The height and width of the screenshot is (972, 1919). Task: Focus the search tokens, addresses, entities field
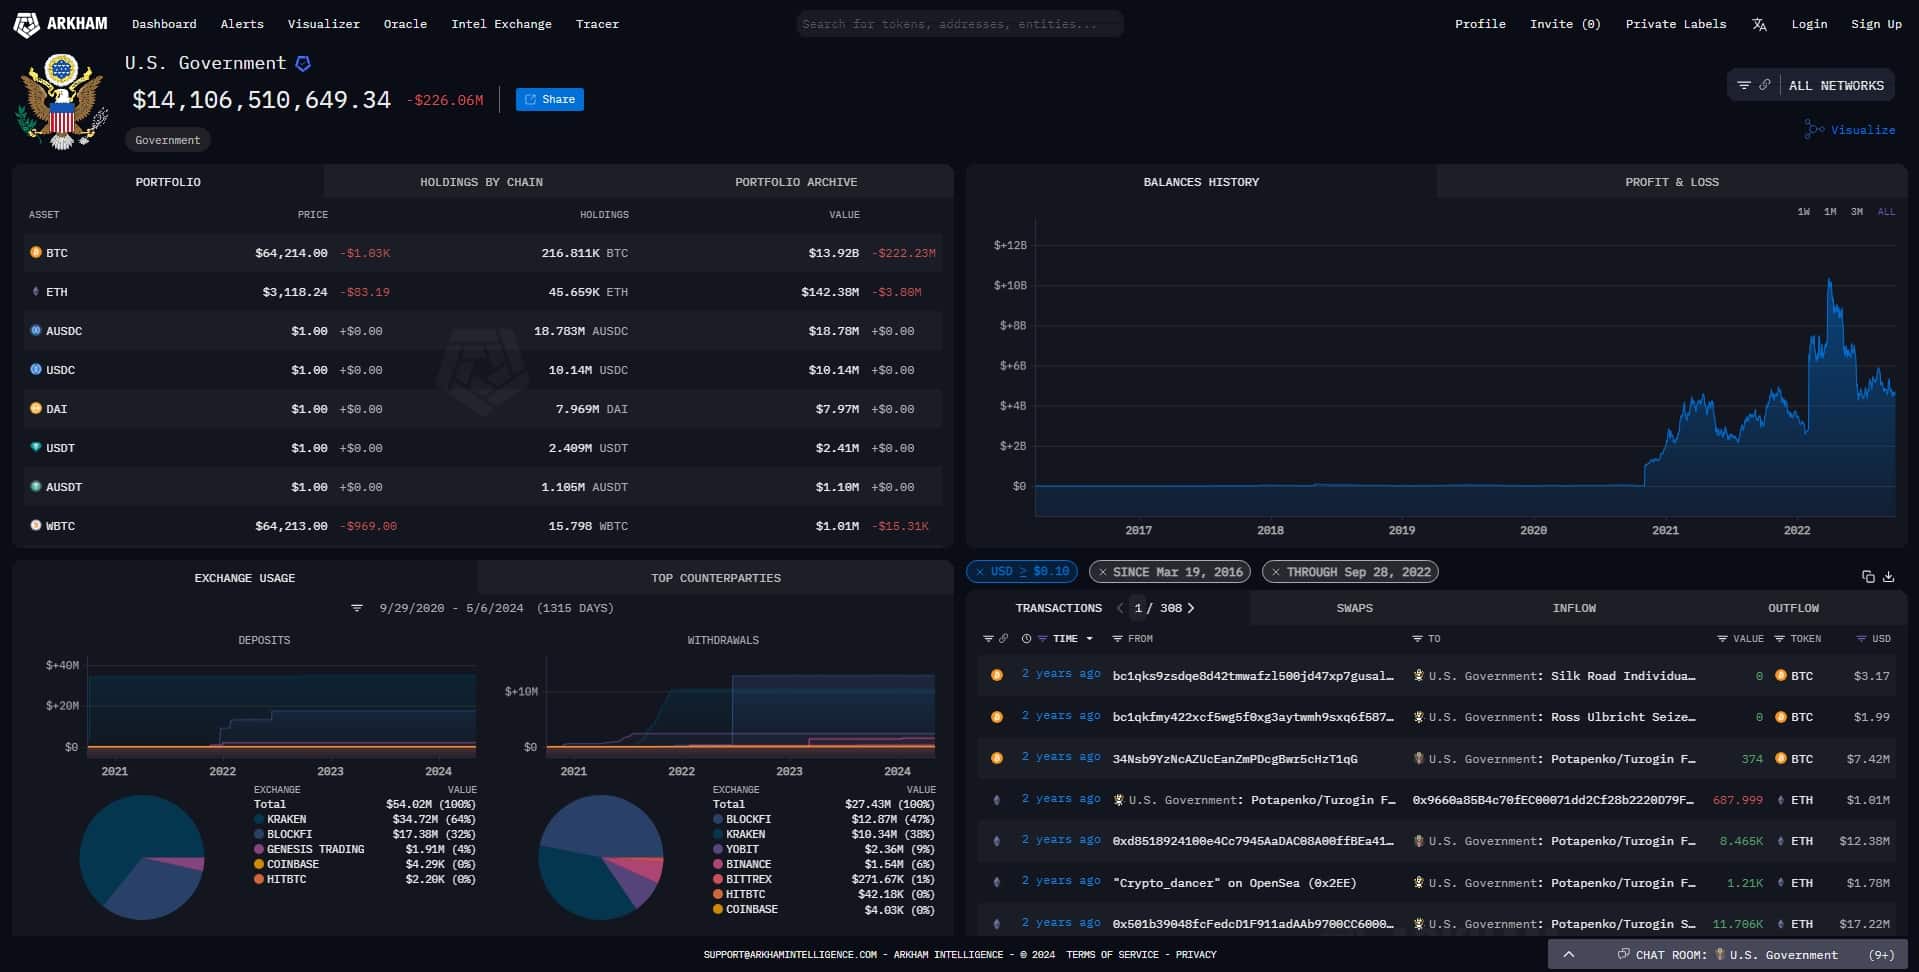(960, 24)
